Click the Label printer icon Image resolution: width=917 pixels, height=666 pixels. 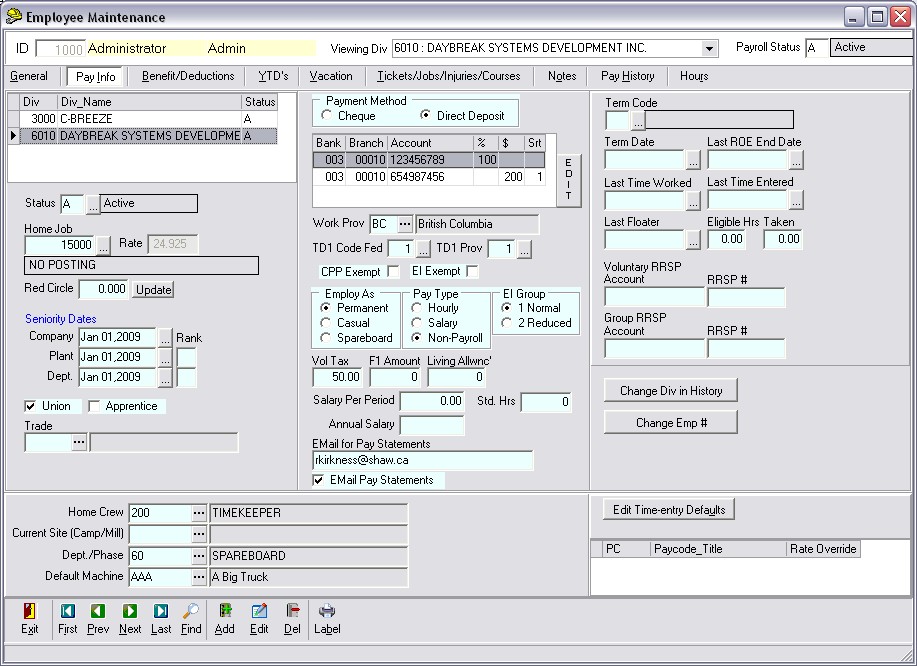pos(327,611)
